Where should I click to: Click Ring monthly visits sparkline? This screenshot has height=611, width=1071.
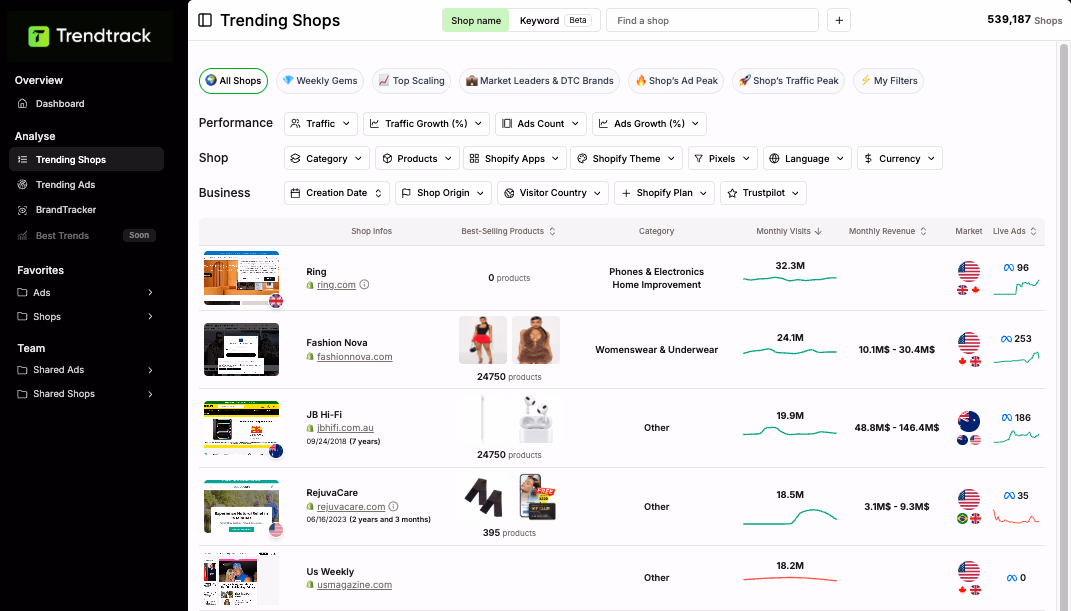[790, 279]
